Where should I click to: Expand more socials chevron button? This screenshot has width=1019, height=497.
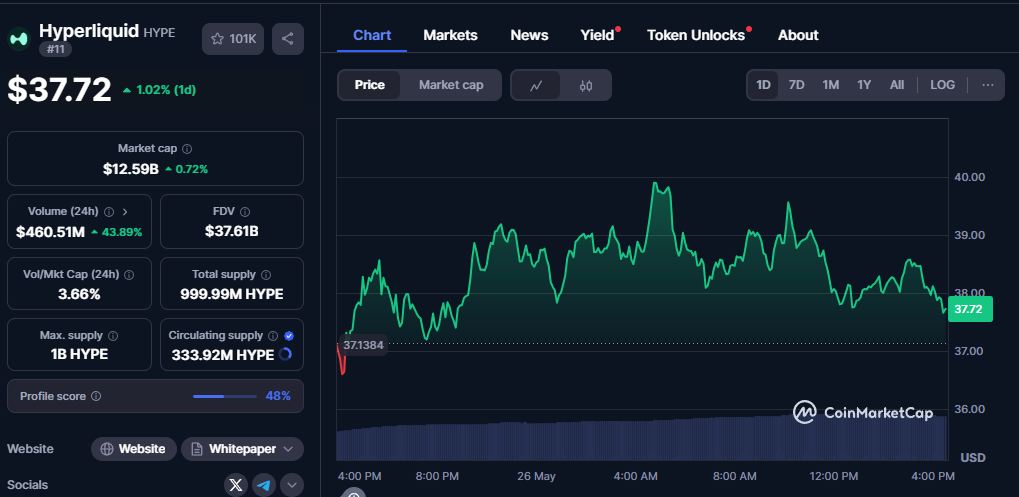point(292,485)
